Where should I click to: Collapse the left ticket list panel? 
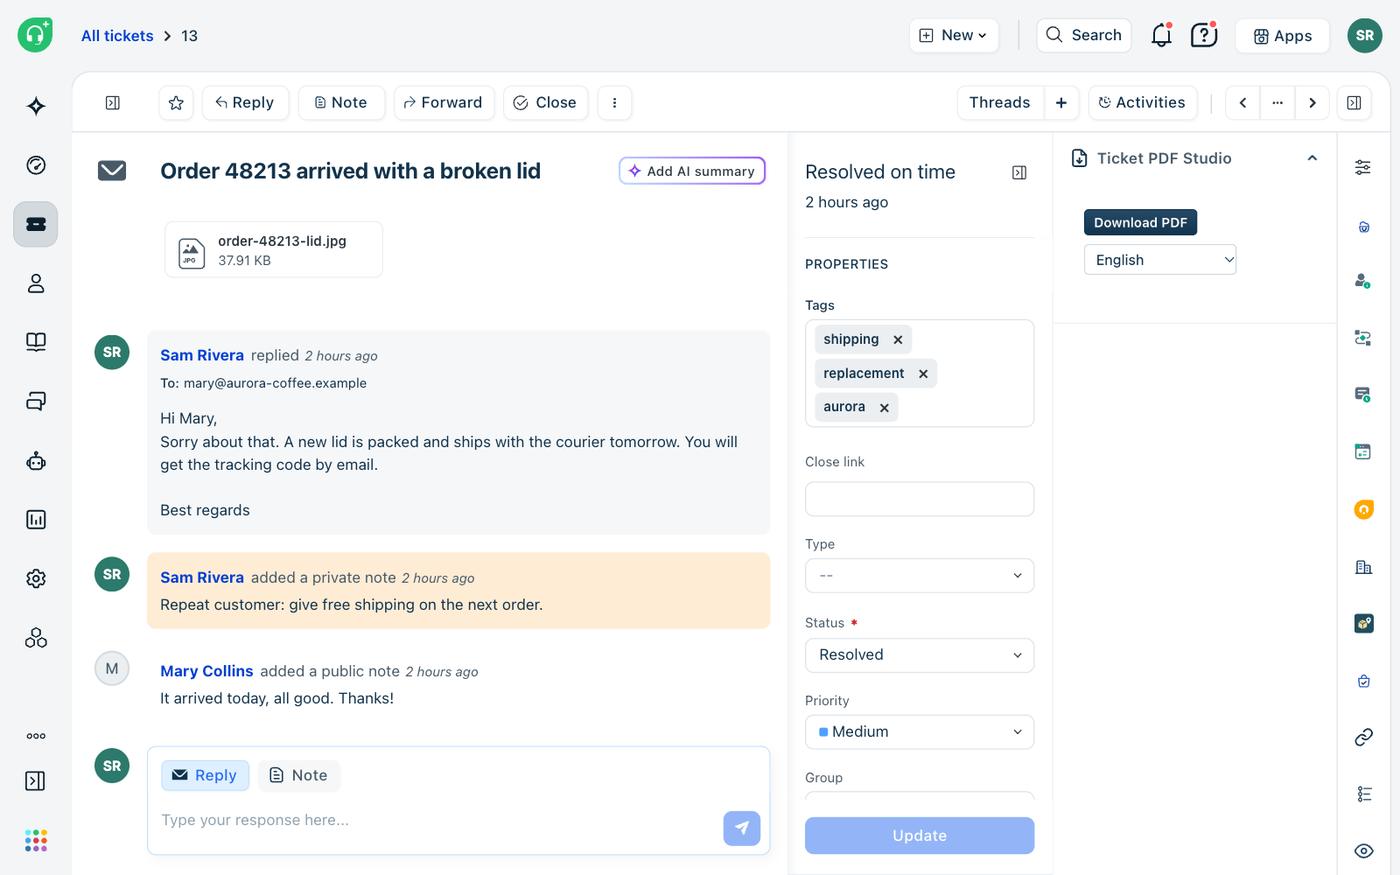tap(113, 103)
